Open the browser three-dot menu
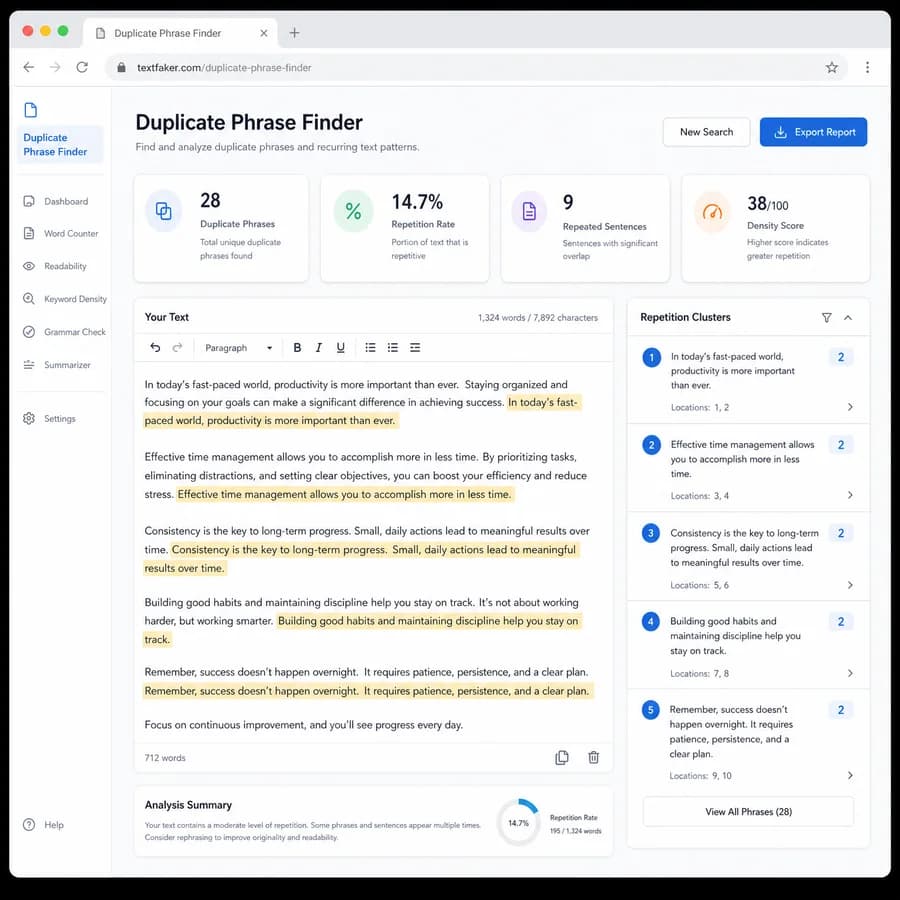Viewport: 900px width, 900px height. point(867,67)
